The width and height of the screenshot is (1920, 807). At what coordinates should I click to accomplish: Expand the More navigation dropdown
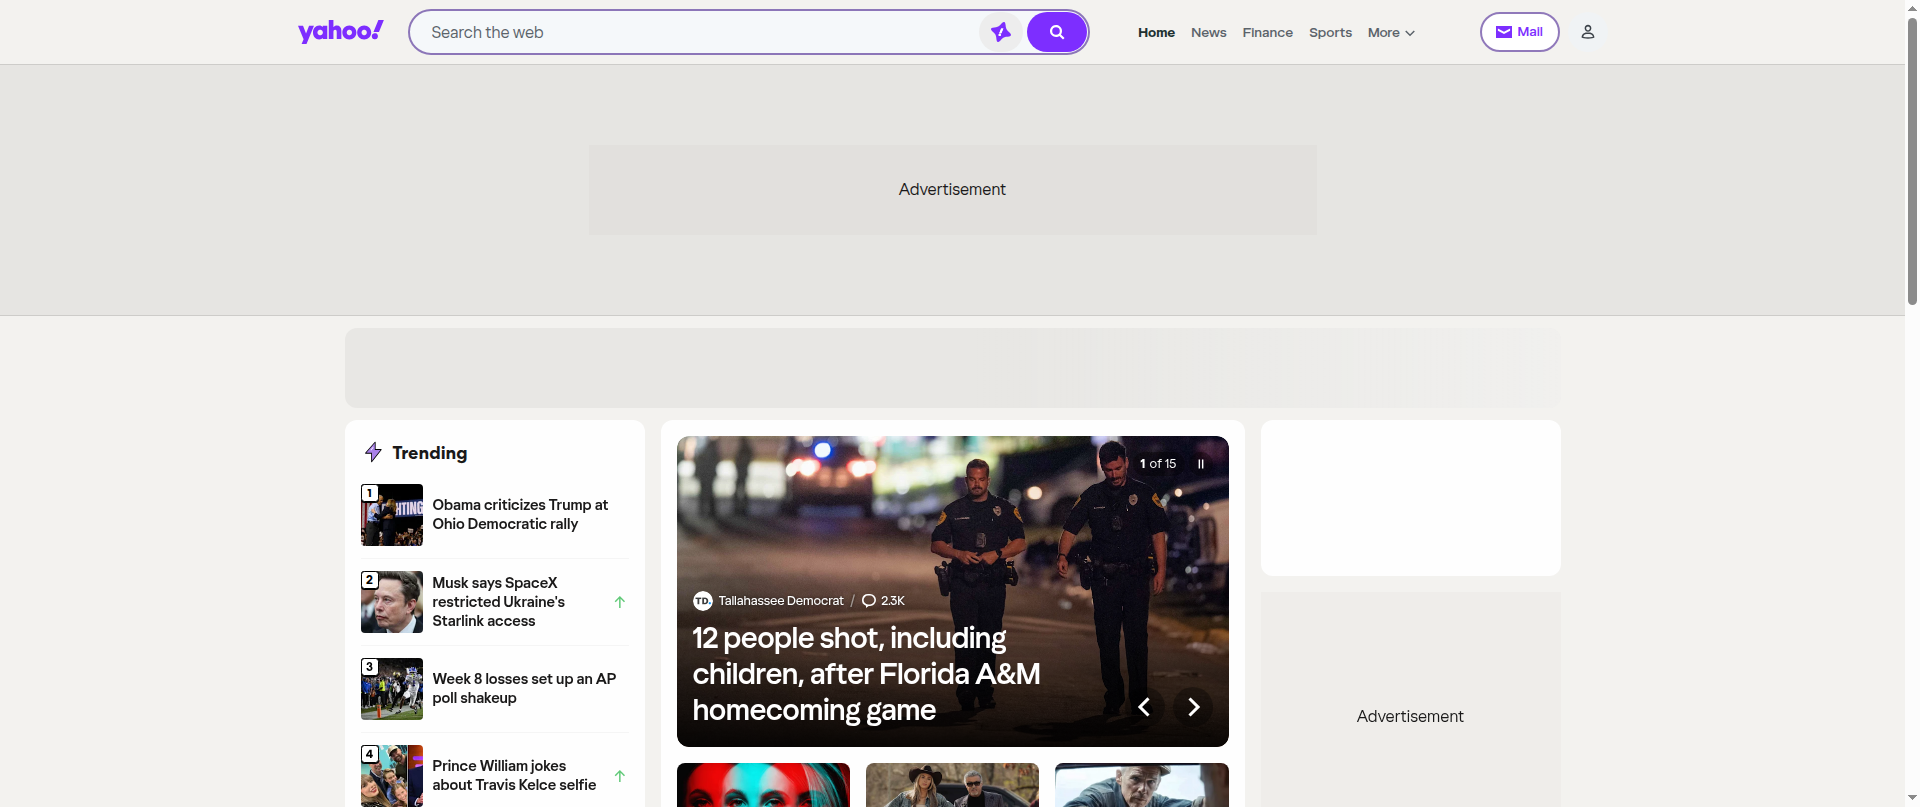(x=1391, y=33)
